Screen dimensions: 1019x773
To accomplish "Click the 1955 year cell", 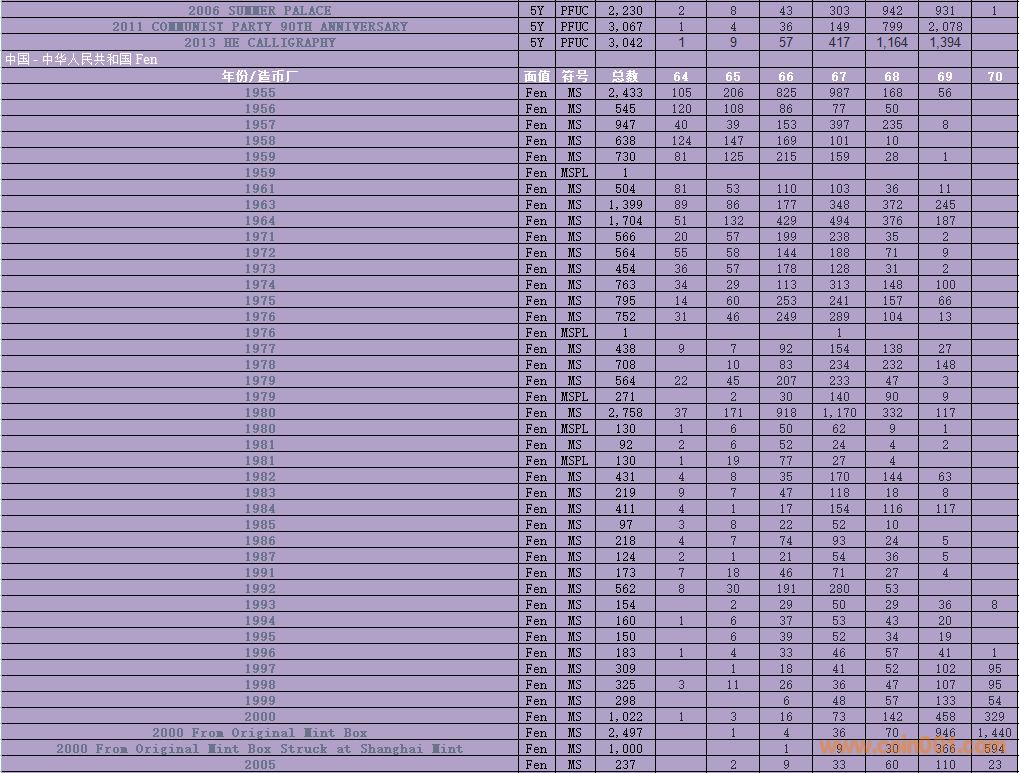I will 259,93.
